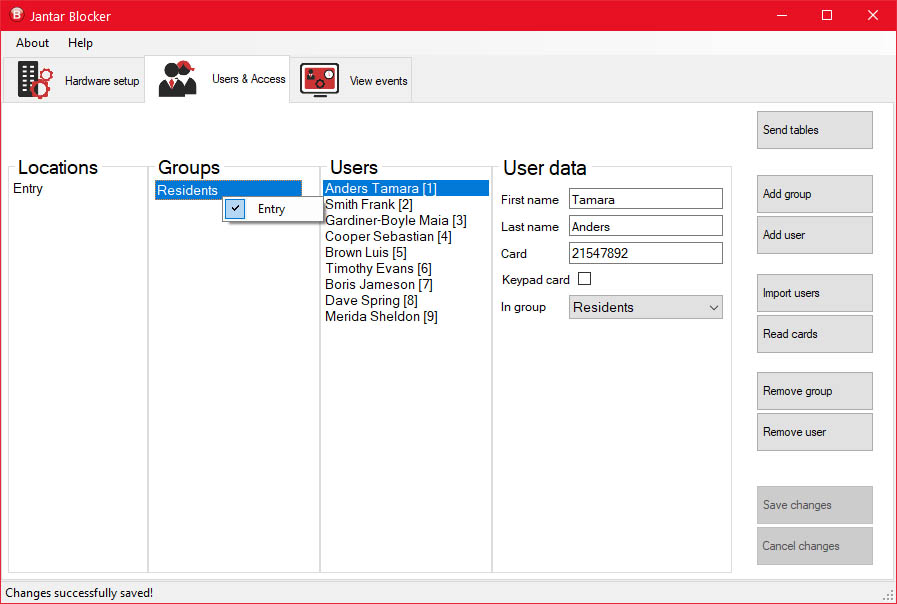
Task: Click the Import users button
Action: [x=815, y=293]
